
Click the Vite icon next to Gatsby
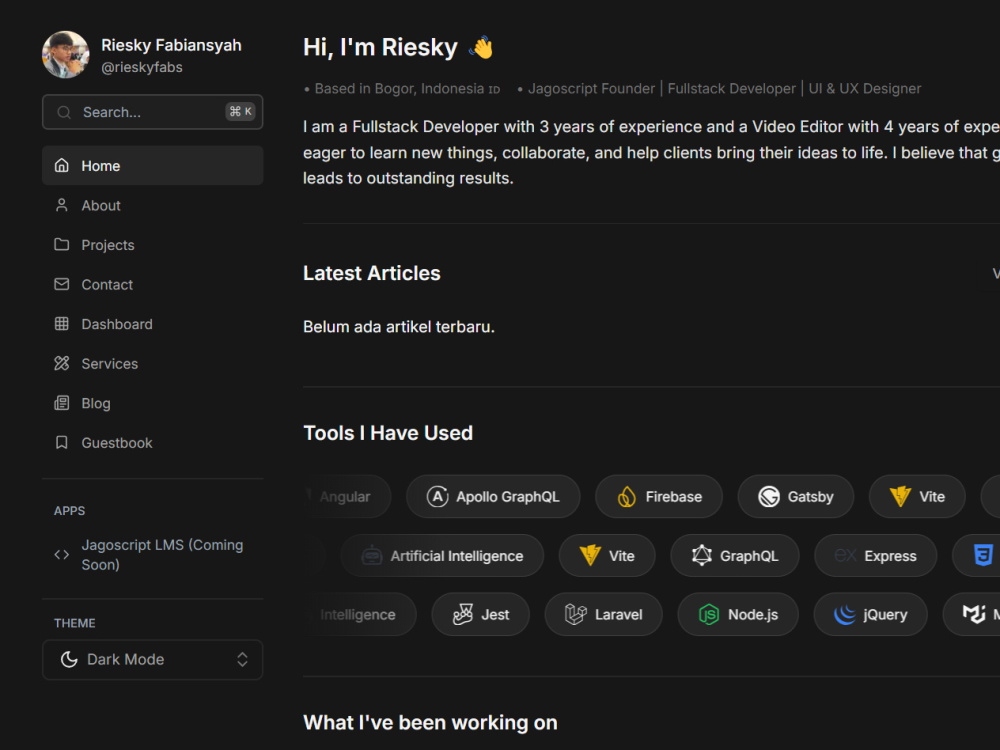click(900, 496)
